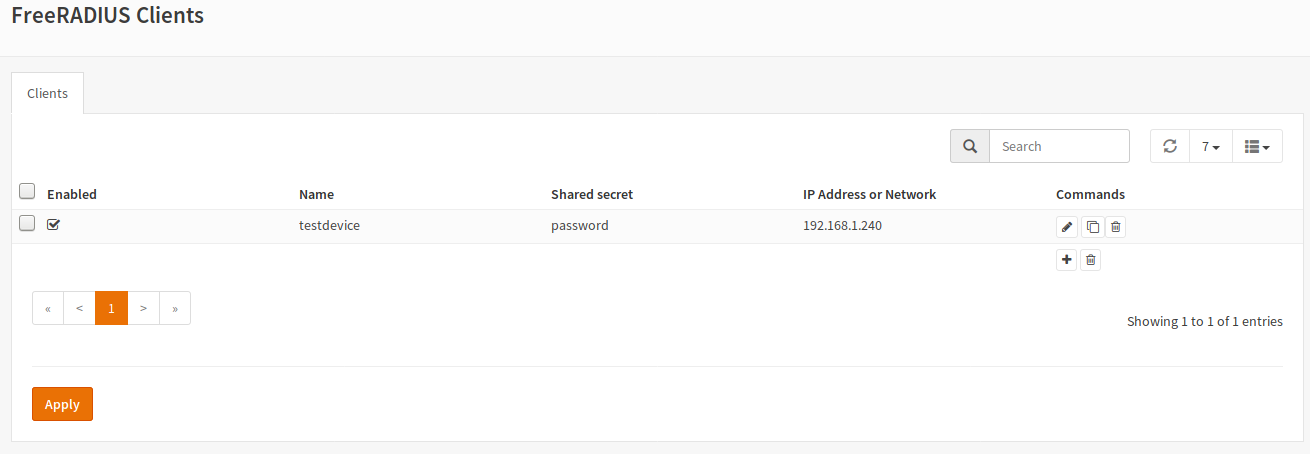Click into the Search text field
This screenshot has width=1310, height=454.
point(1059,146)
